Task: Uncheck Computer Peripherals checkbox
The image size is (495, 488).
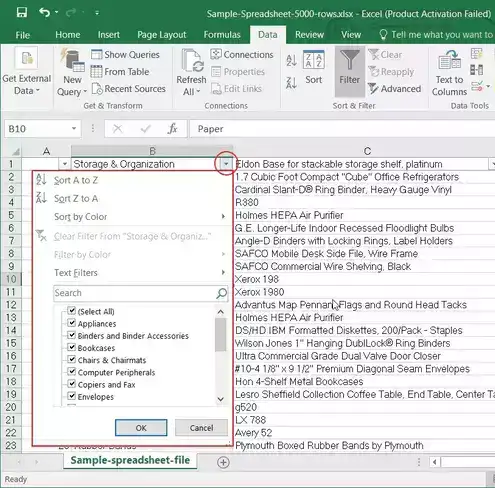Action: pyautogui.click(x=71, y=371)
